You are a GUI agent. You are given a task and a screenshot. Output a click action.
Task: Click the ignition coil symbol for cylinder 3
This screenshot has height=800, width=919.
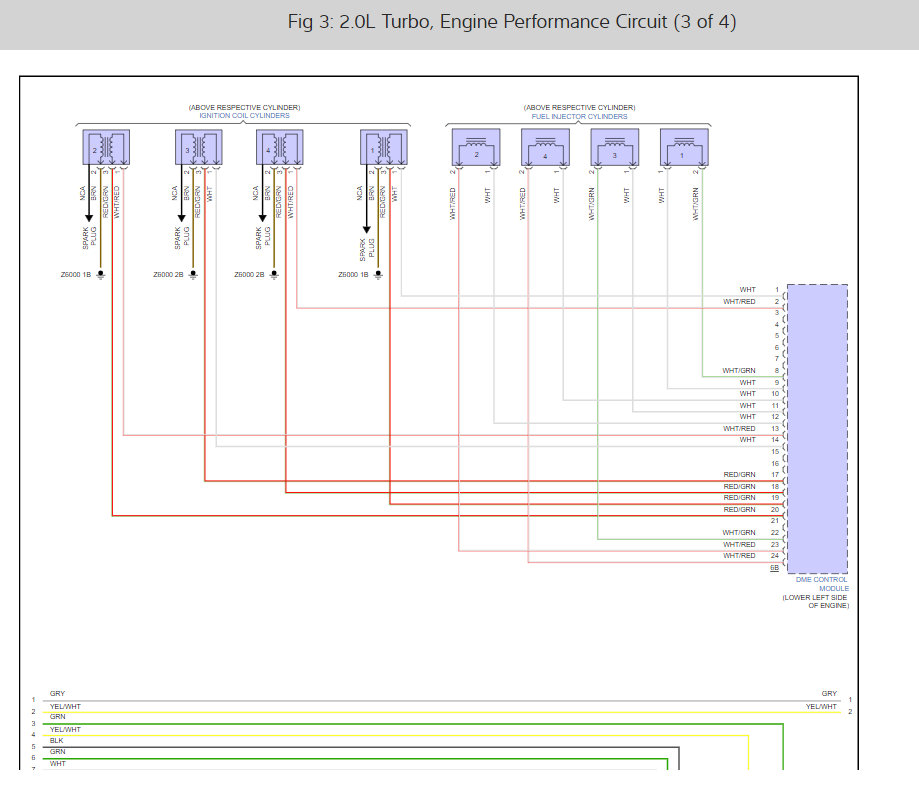[193, 147]
